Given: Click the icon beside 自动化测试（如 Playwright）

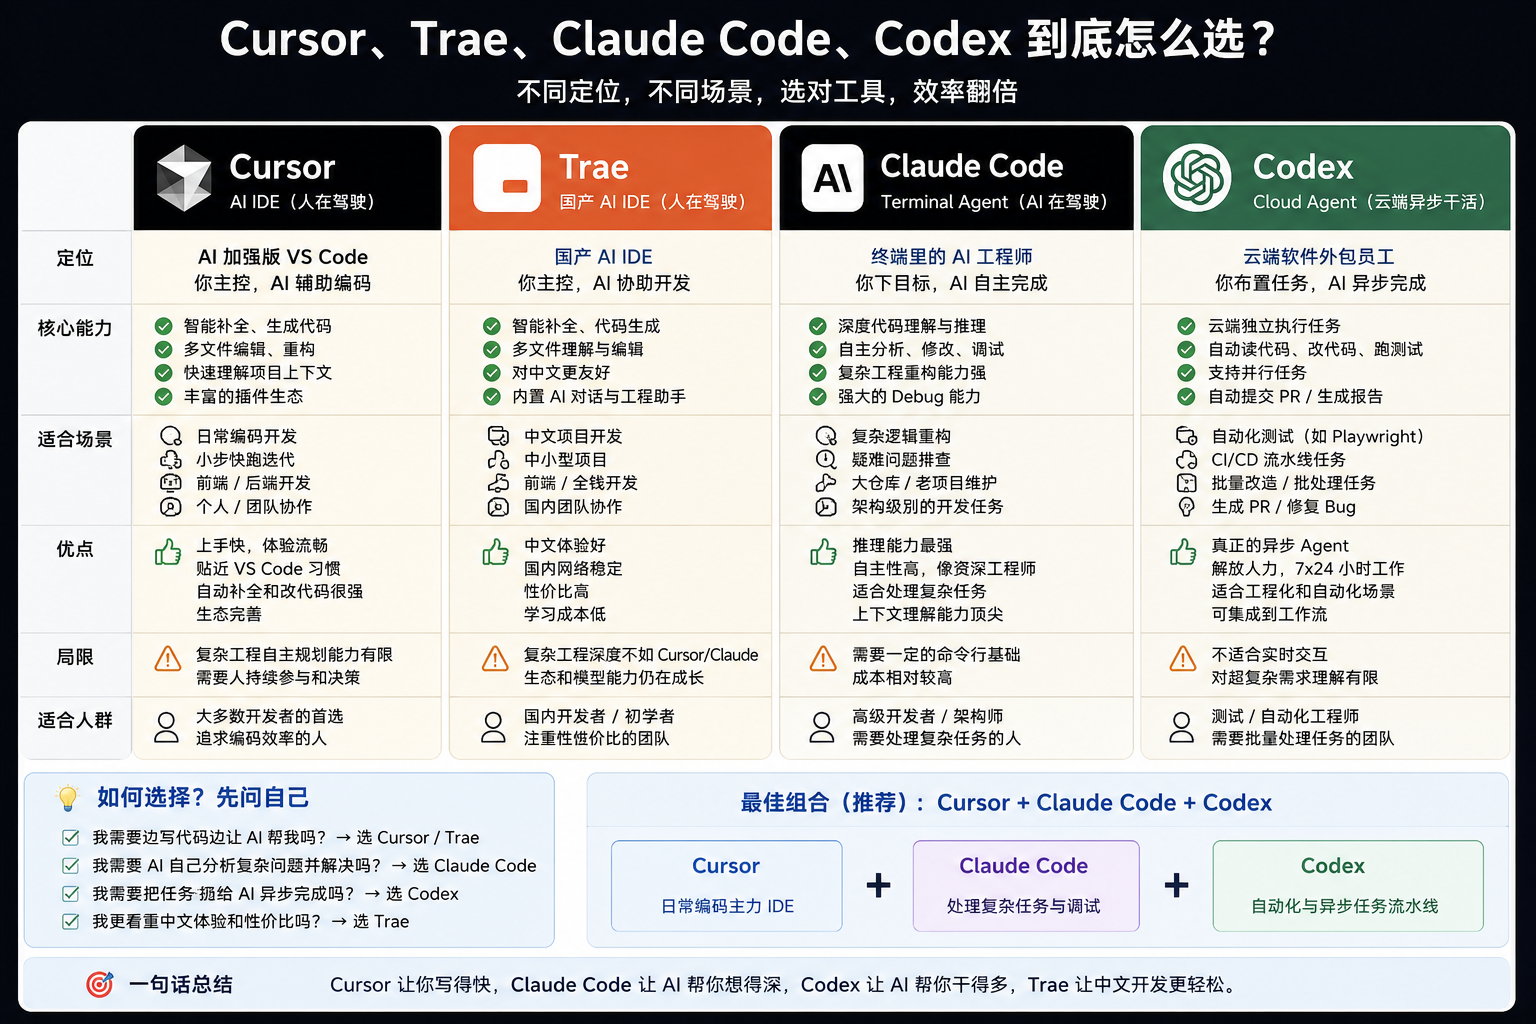Looking at the screenshot, I should coord(1186,436).
